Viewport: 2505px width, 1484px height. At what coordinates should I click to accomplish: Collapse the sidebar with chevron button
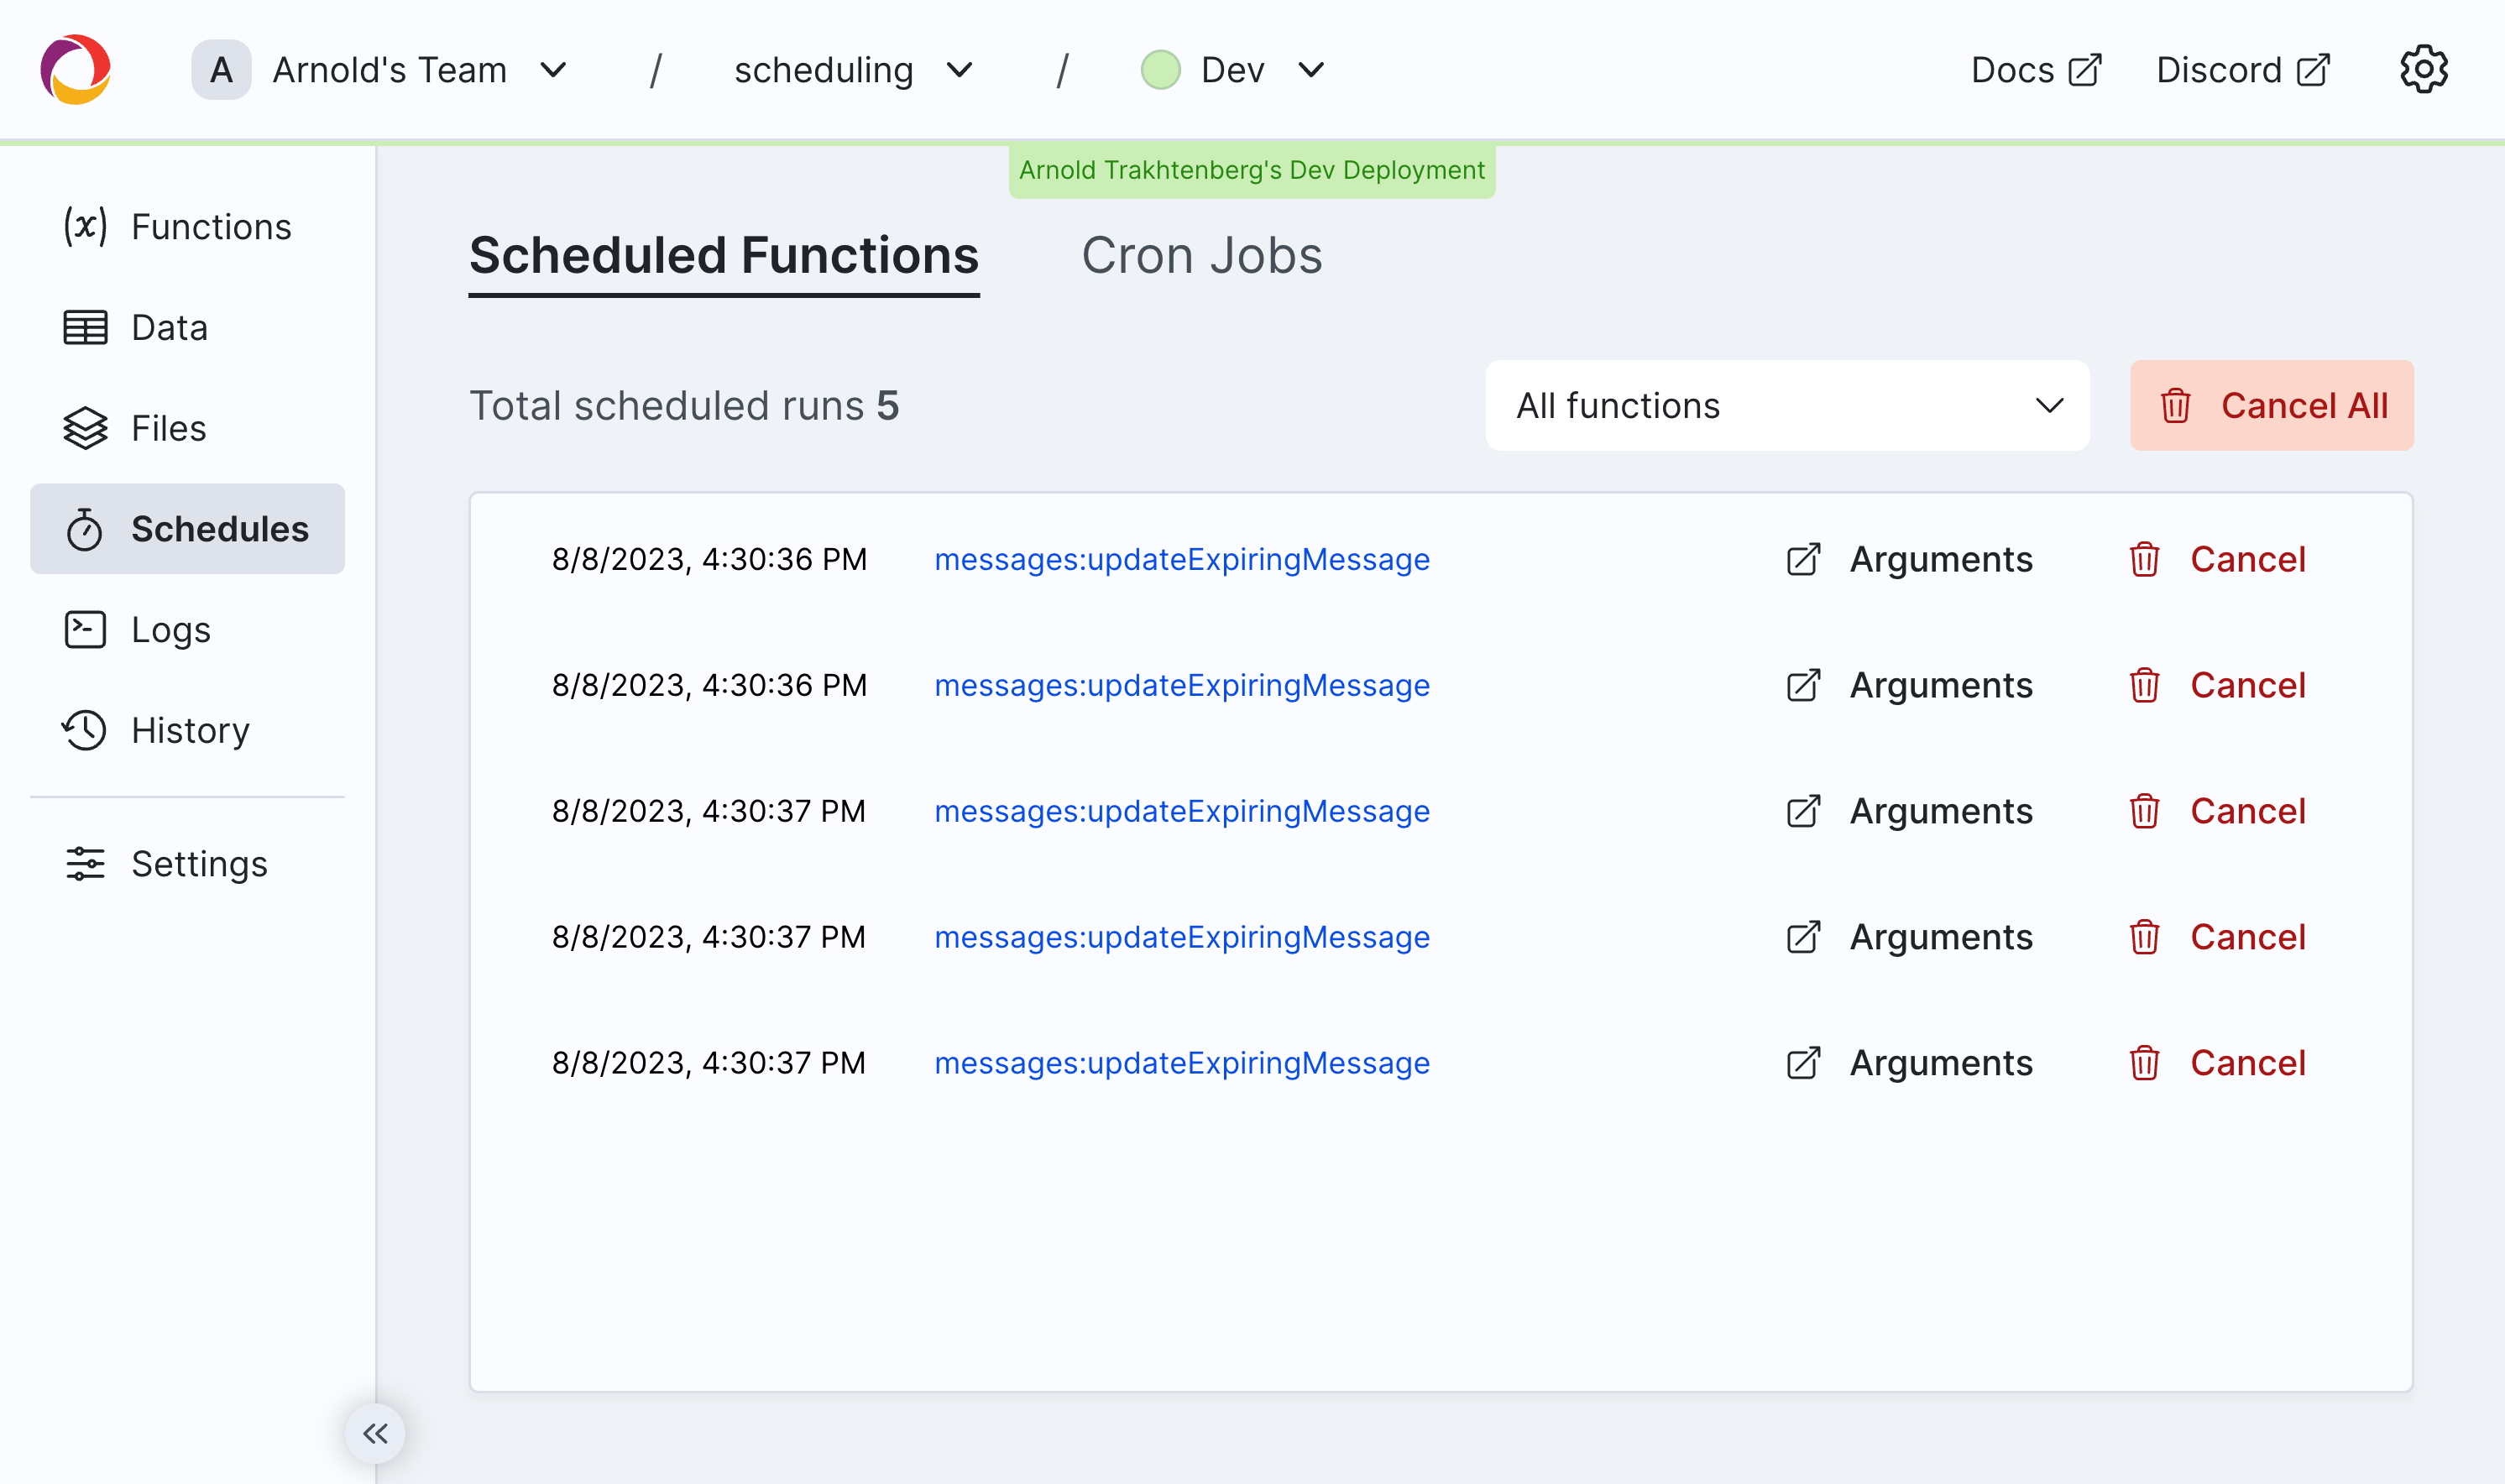point(376,1432)
